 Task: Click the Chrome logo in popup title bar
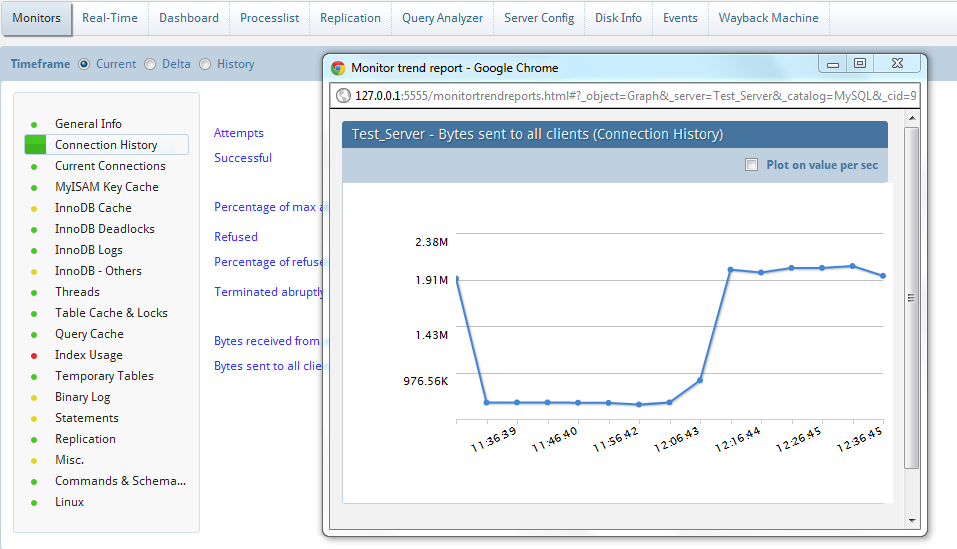point(338,68)
